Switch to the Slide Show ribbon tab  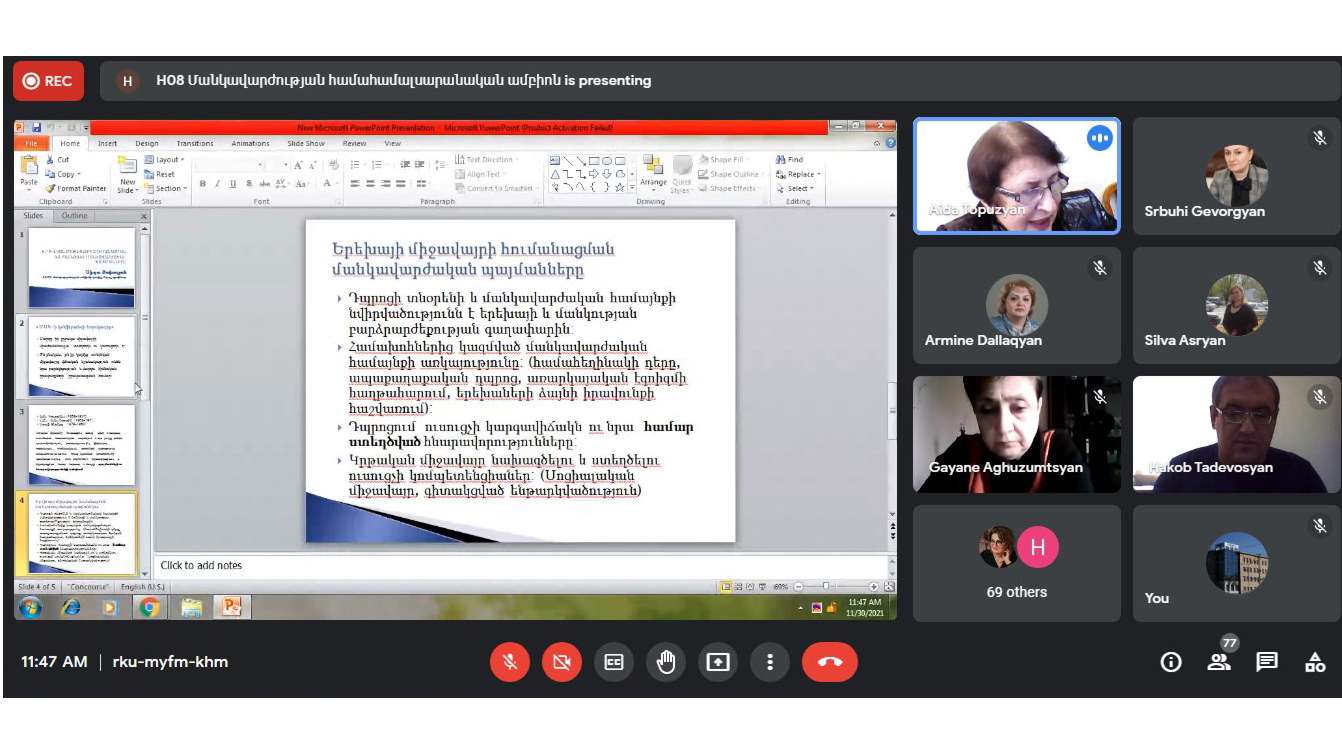pyautogui.click(x=305, y=144)
